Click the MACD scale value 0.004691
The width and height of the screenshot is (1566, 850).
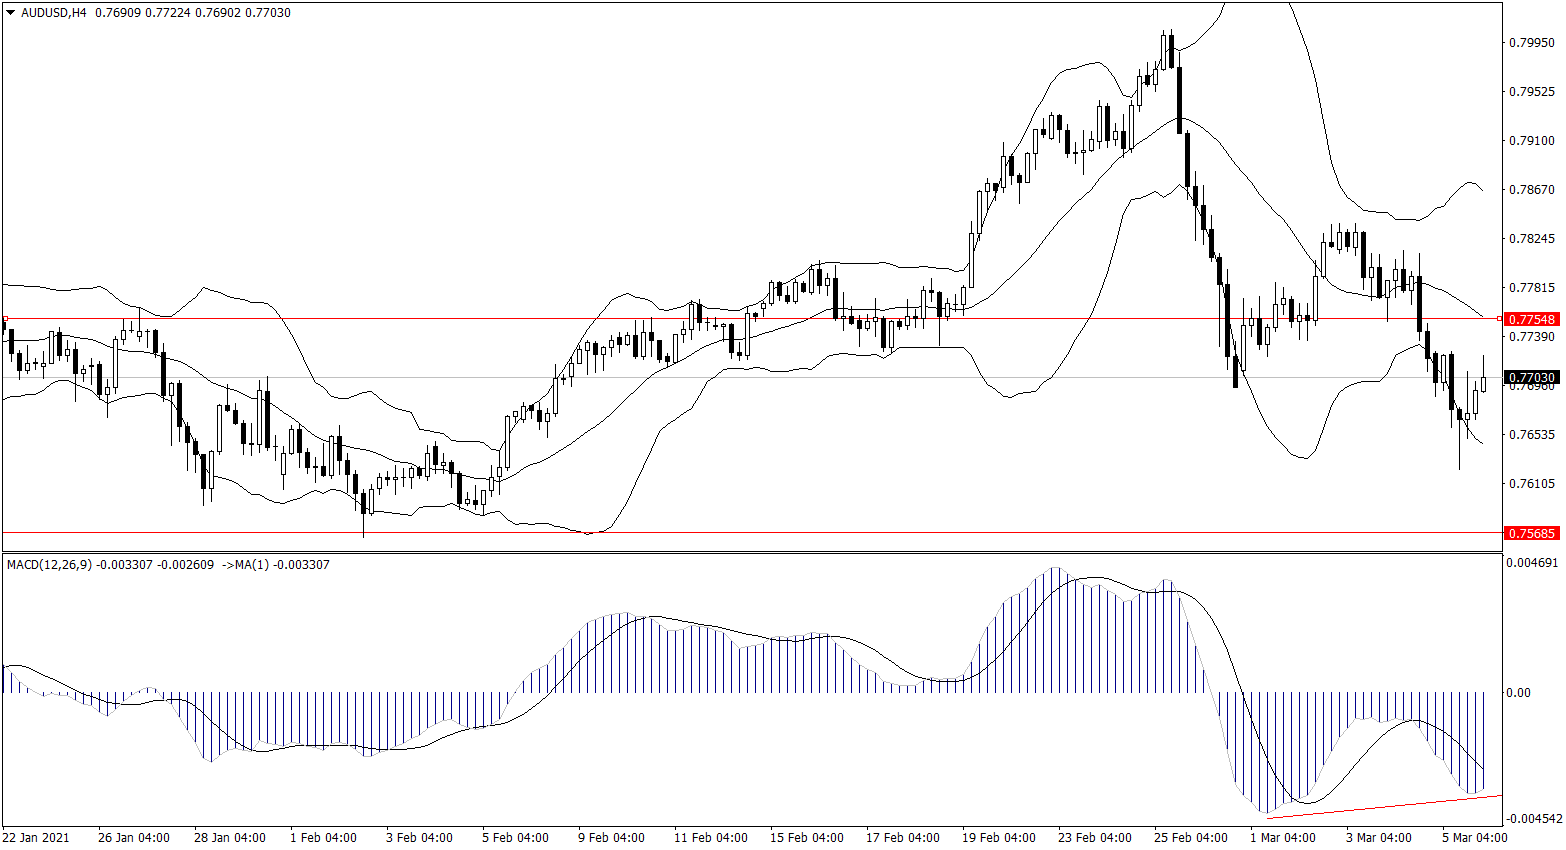(1532, 563)
